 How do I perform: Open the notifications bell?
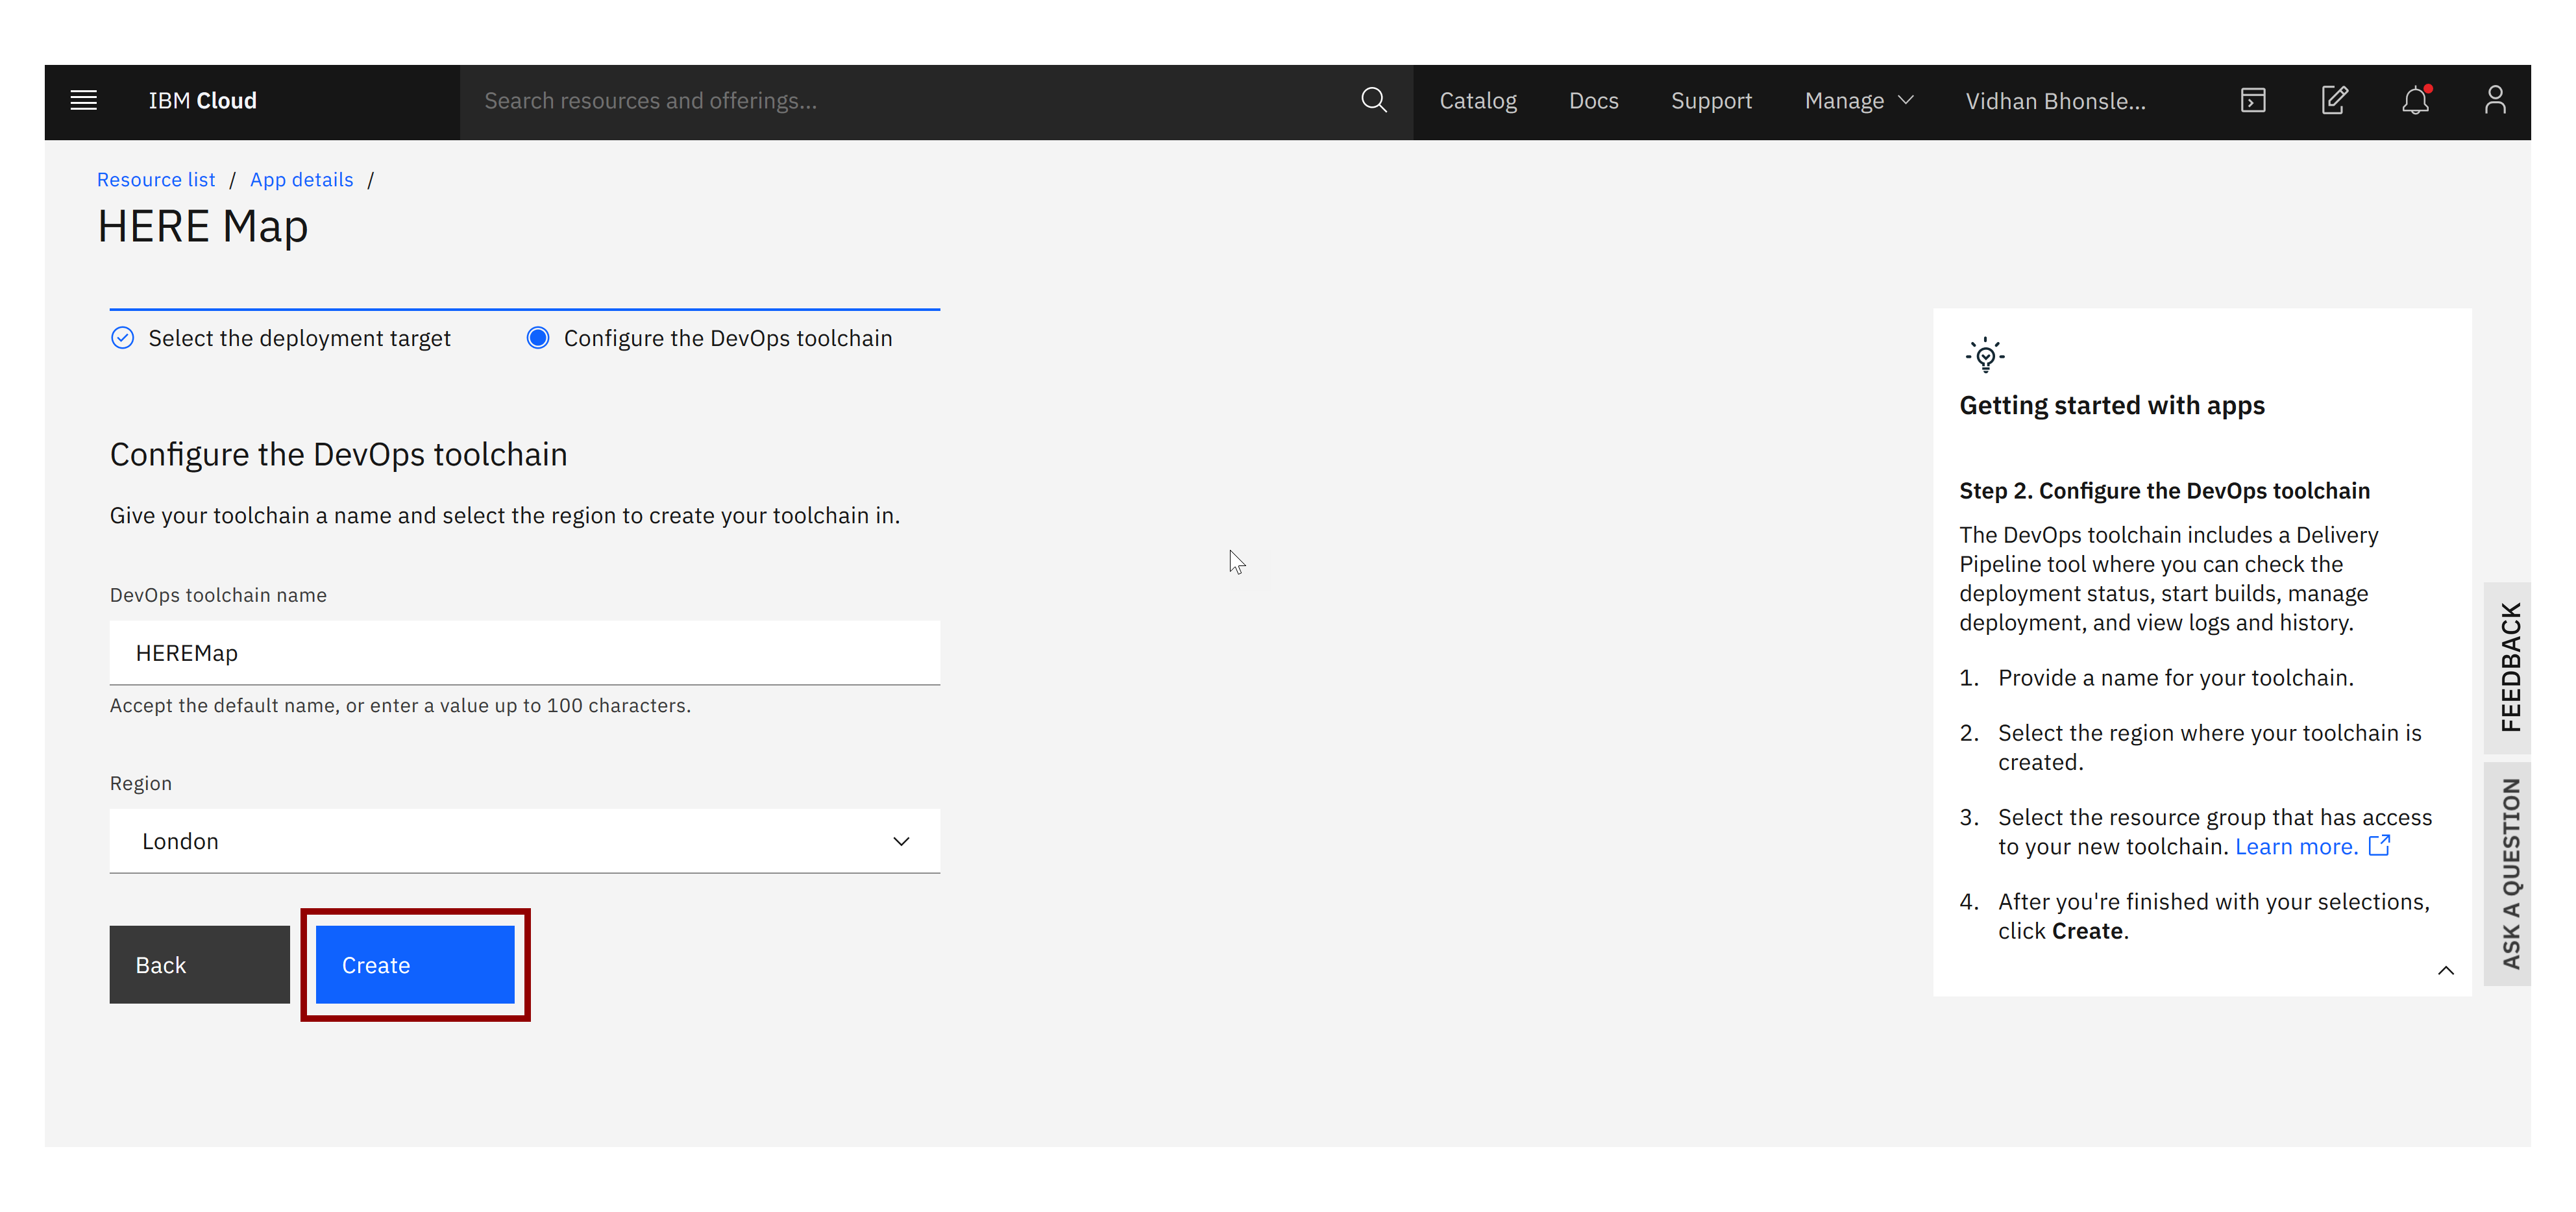coord(2415,101)
